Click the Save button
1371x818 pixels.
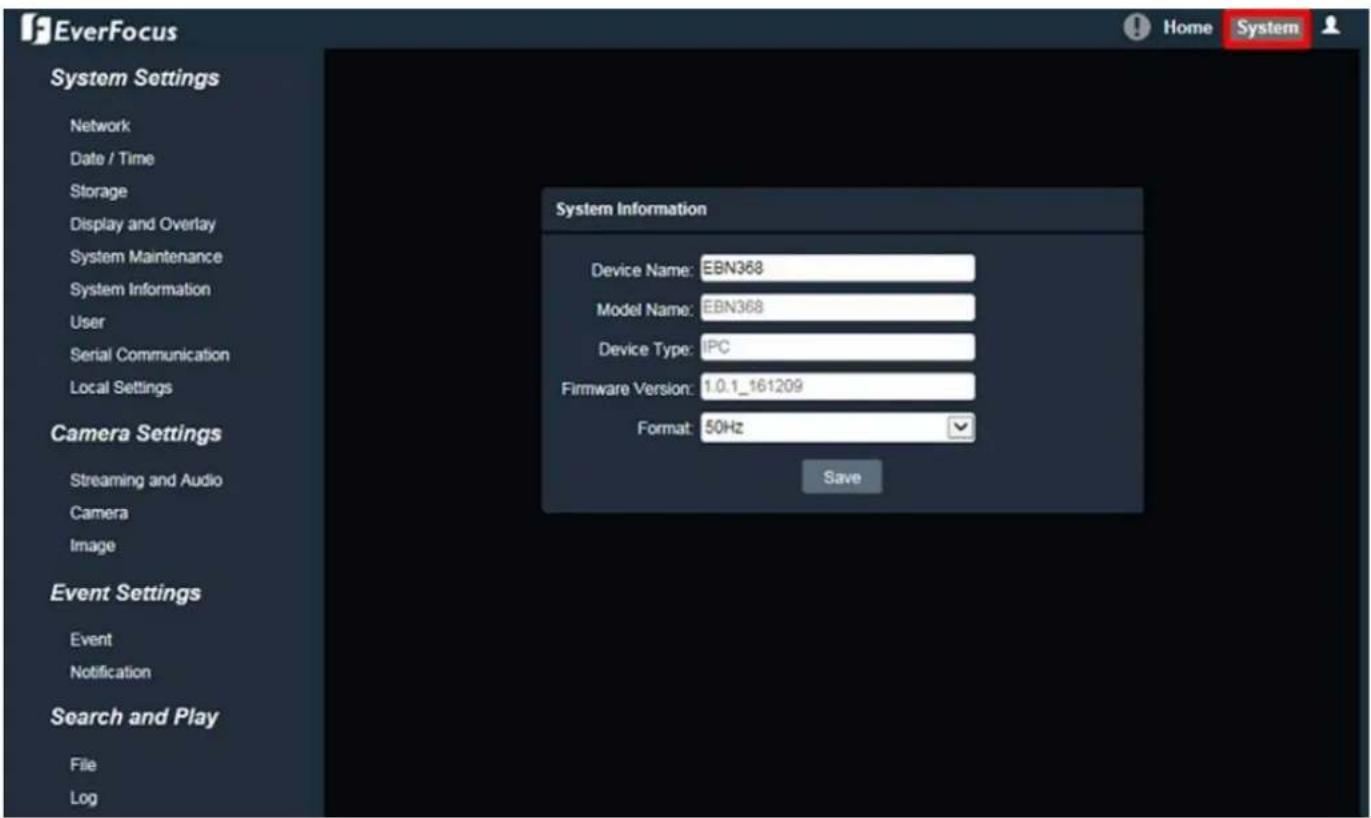pyautogui.click(x=842, y=477)
